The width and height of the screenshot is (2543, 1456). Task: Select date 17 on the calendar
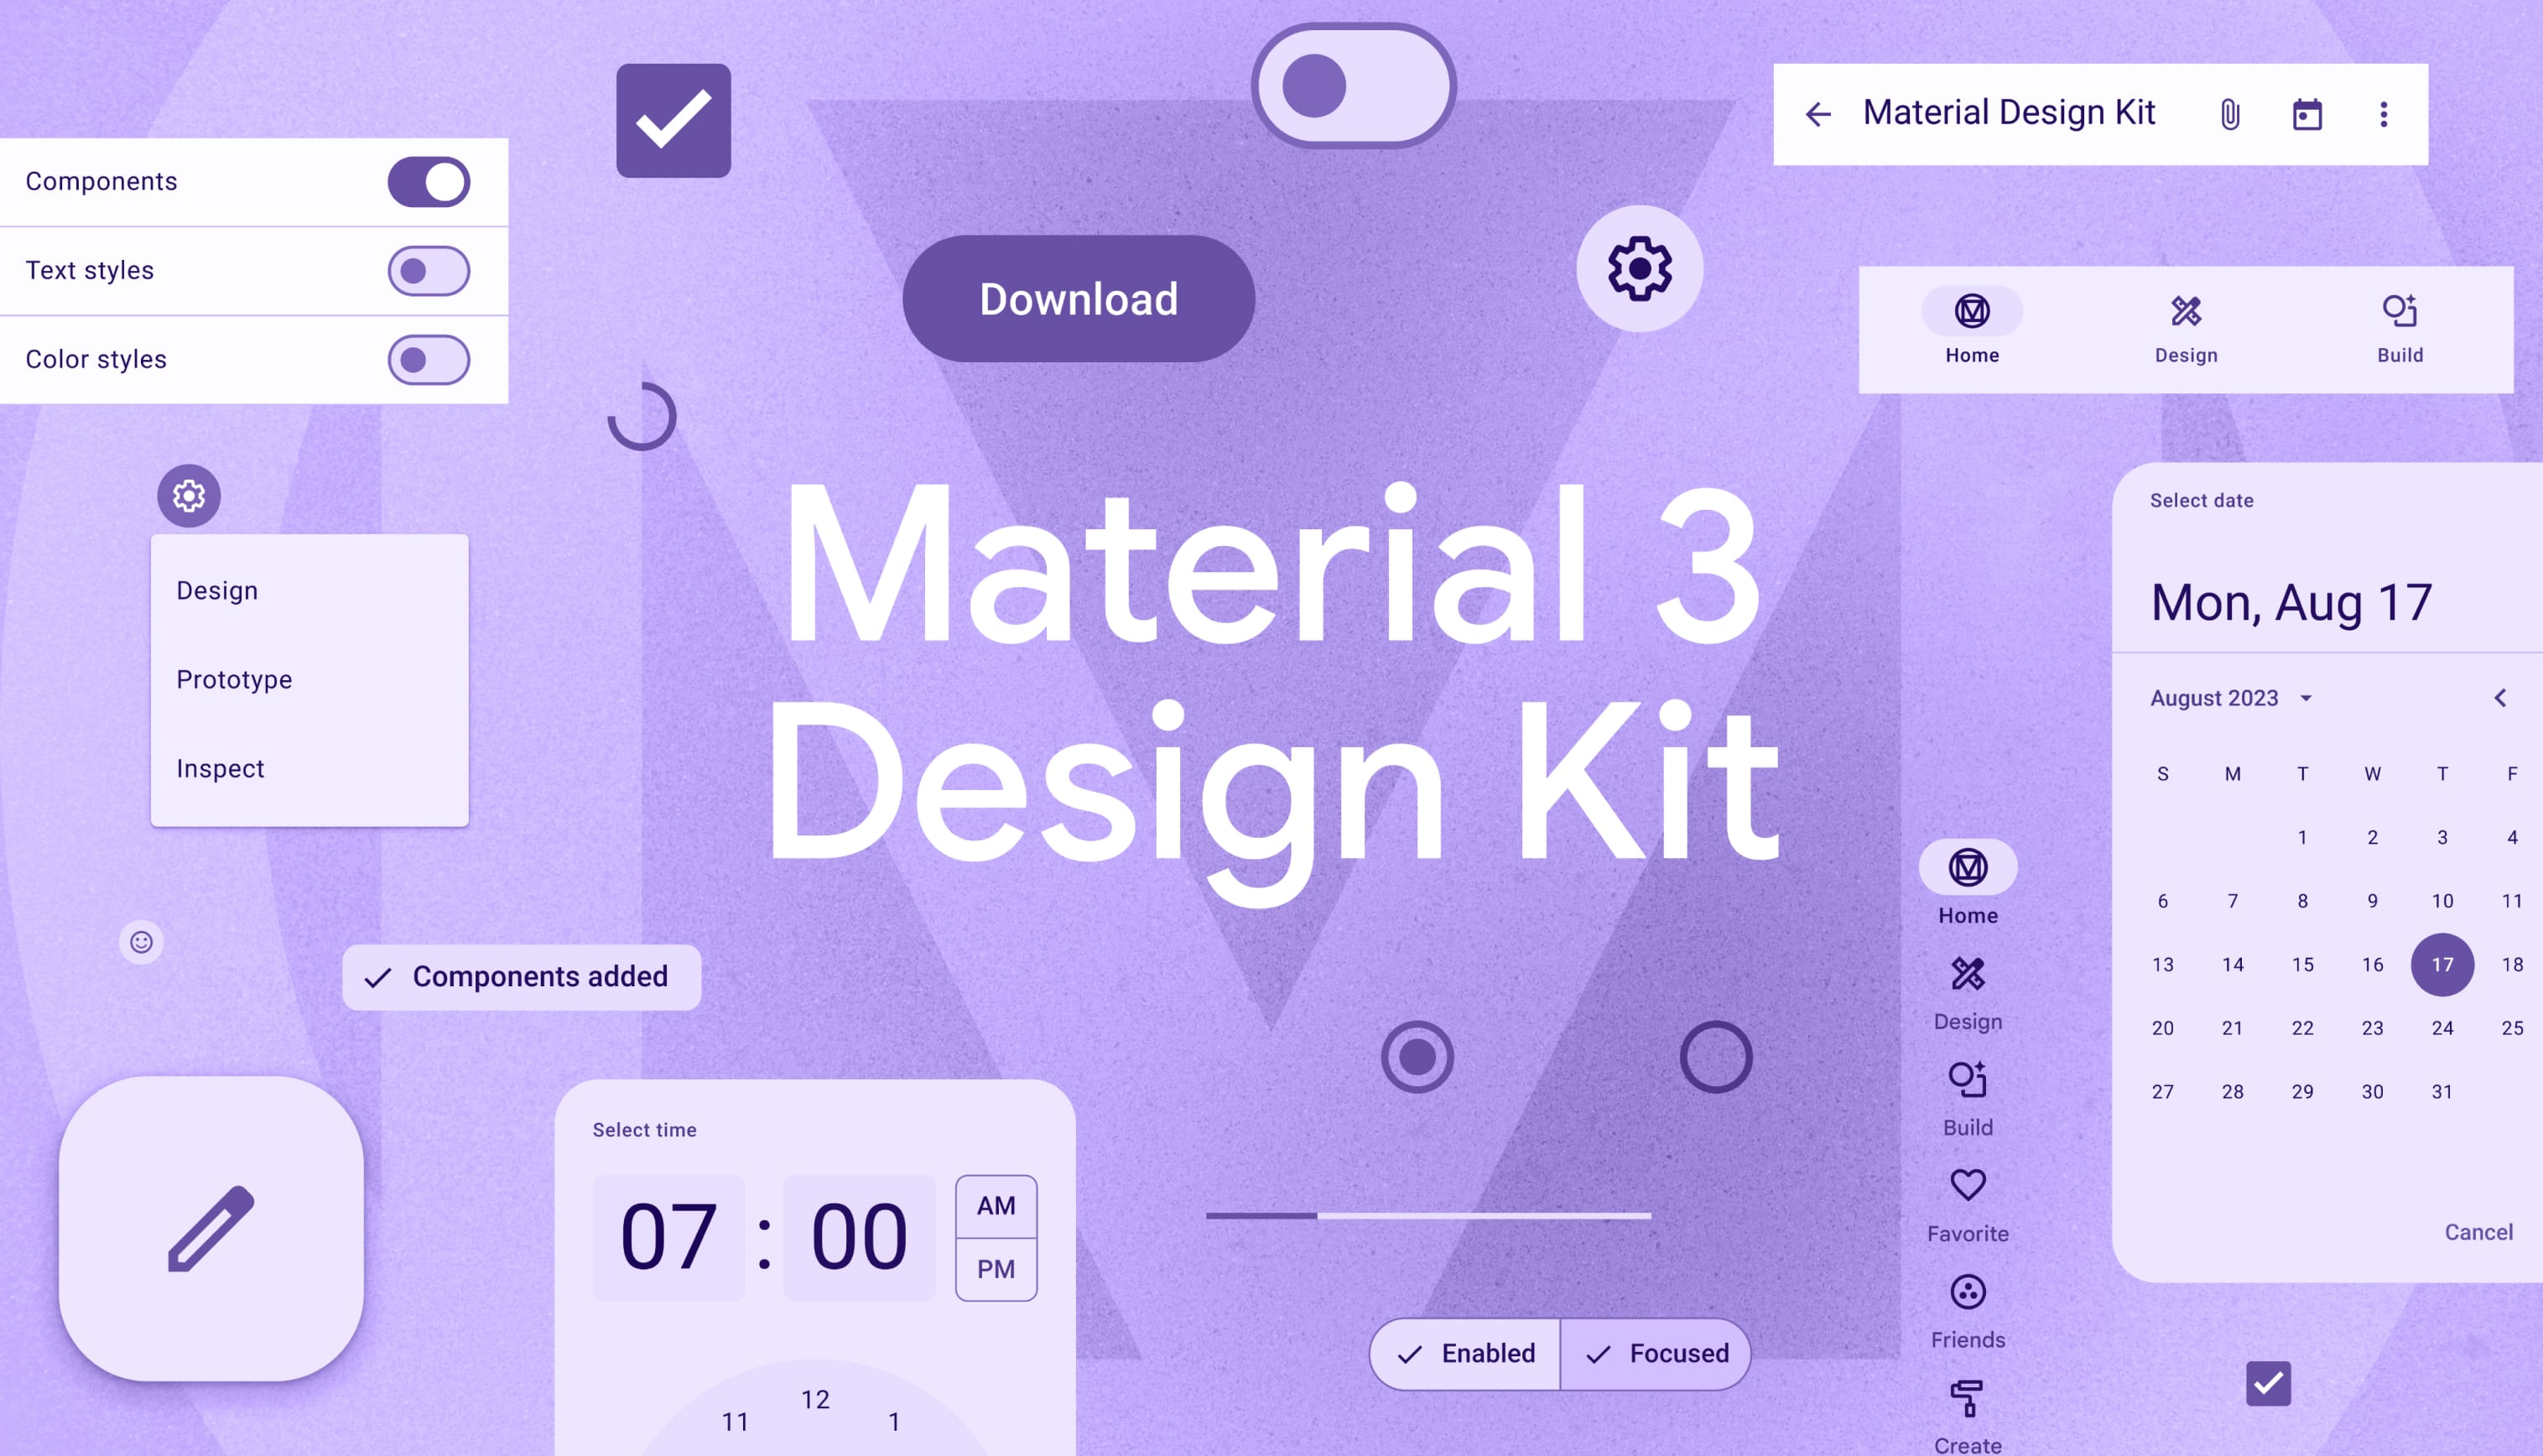click(2442, 964)
